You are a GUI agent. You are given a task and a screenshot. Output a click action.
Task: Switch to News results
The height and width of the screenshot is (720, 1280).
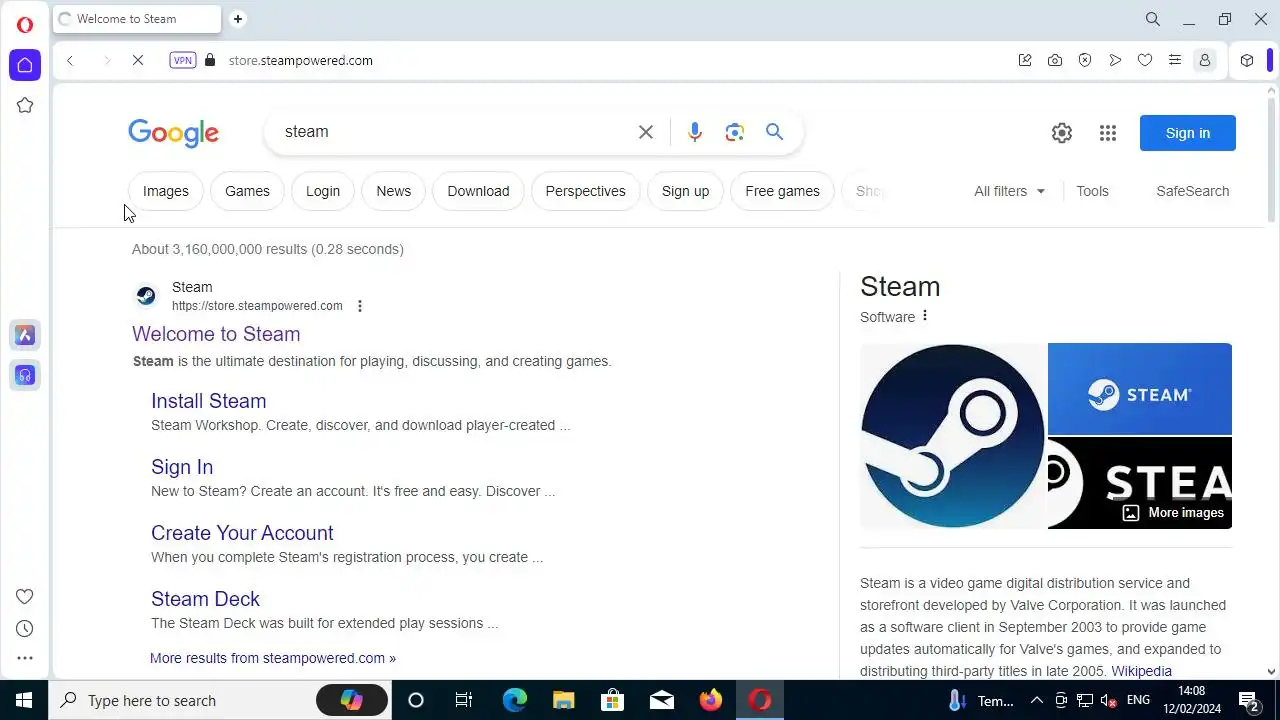[394, 191]
